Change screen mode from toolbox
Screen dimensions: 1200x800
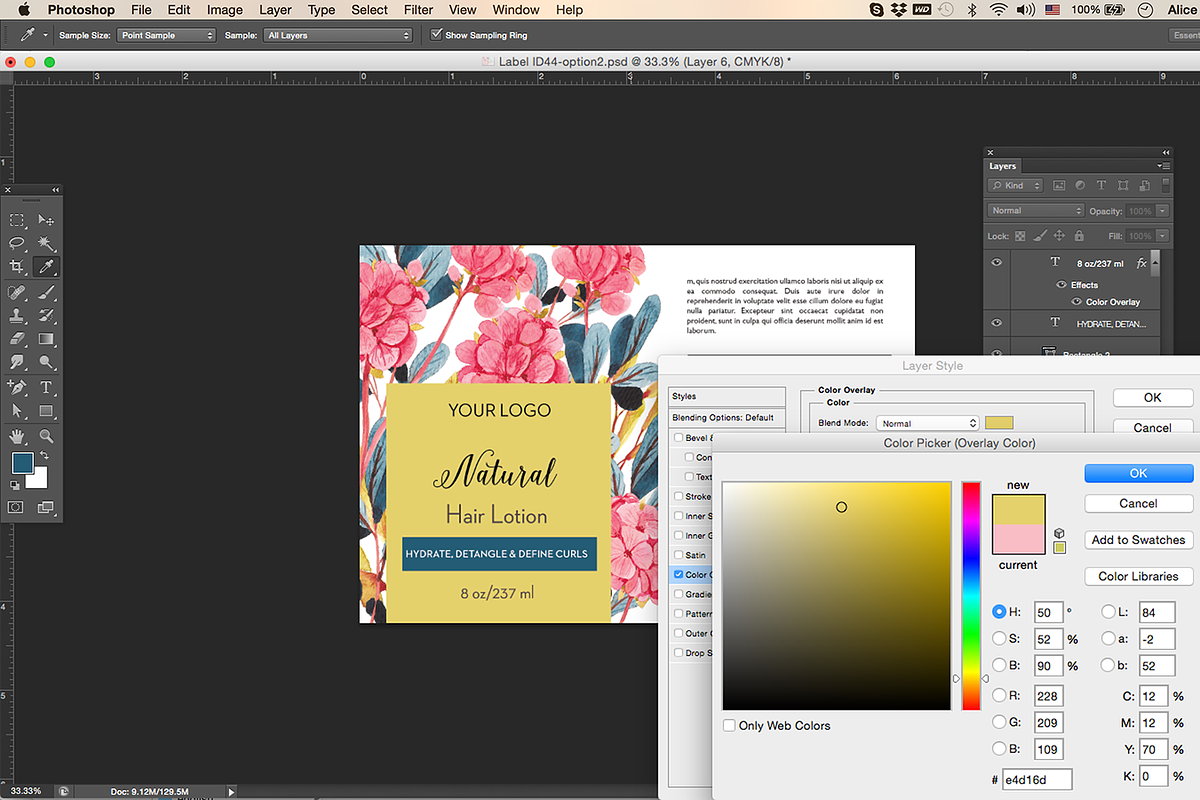coord(46,508)
